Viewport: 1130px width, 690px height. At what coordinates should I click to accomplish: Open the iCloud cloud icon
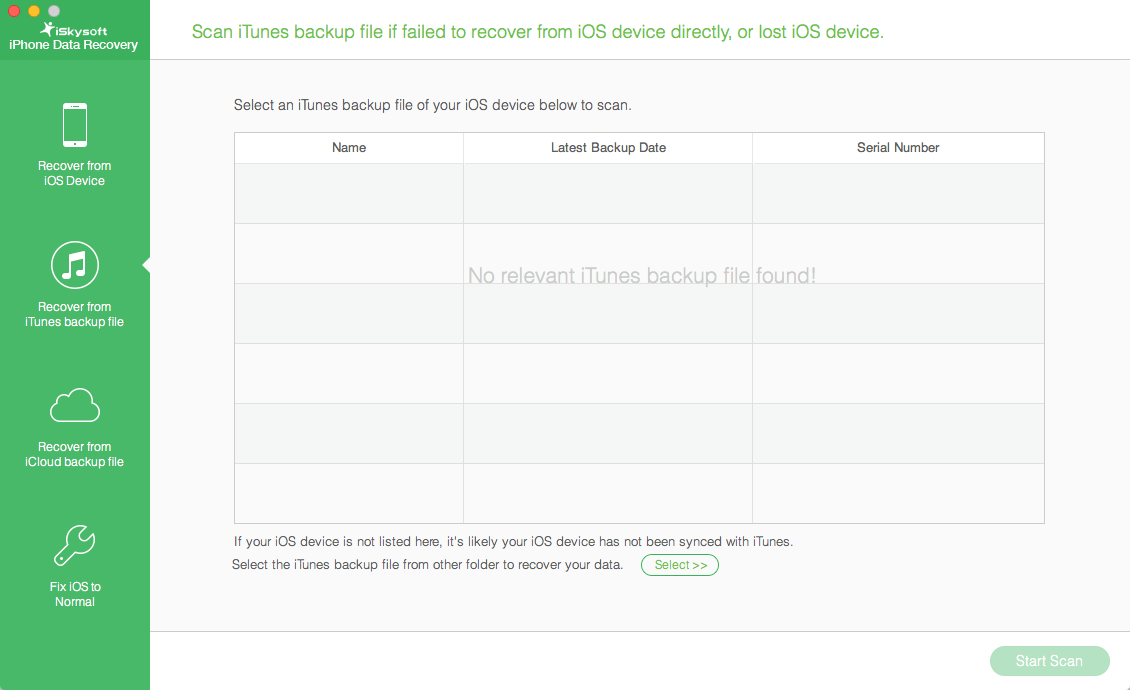[75, 405]
